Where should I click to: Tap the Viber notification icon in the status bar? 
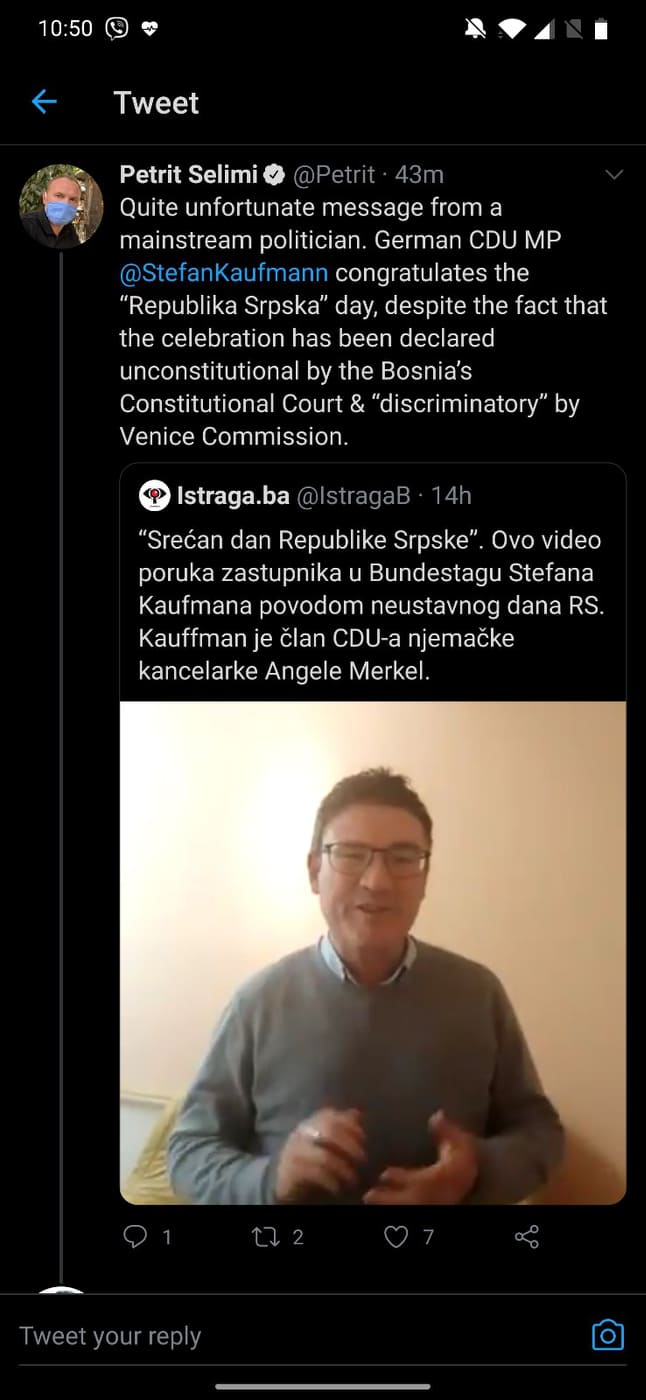tap(117, 29)
